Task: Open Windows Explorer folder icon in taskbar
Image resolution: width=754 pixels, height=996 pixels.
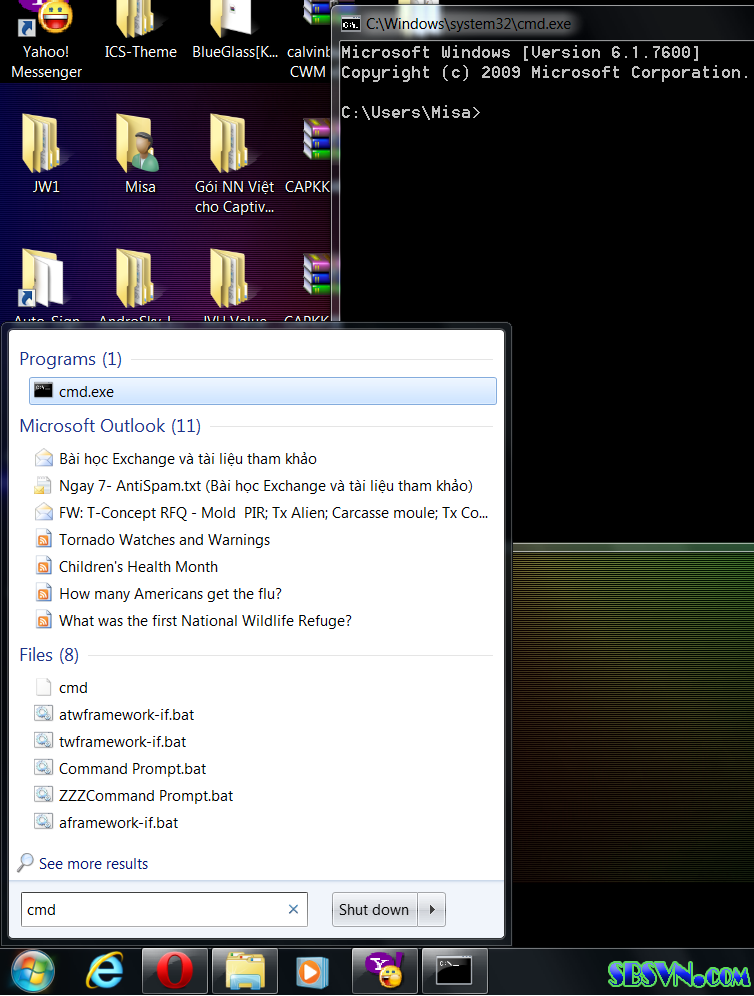Action: (244, 970)
